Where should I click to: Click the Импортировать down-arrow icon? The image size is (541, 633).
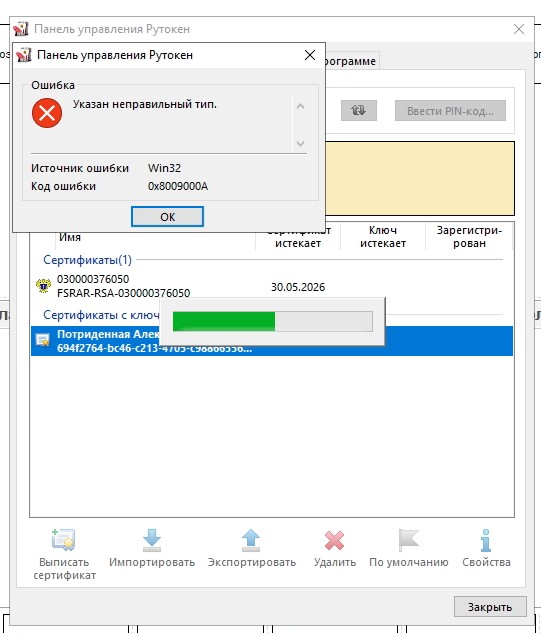click(152, 540)
